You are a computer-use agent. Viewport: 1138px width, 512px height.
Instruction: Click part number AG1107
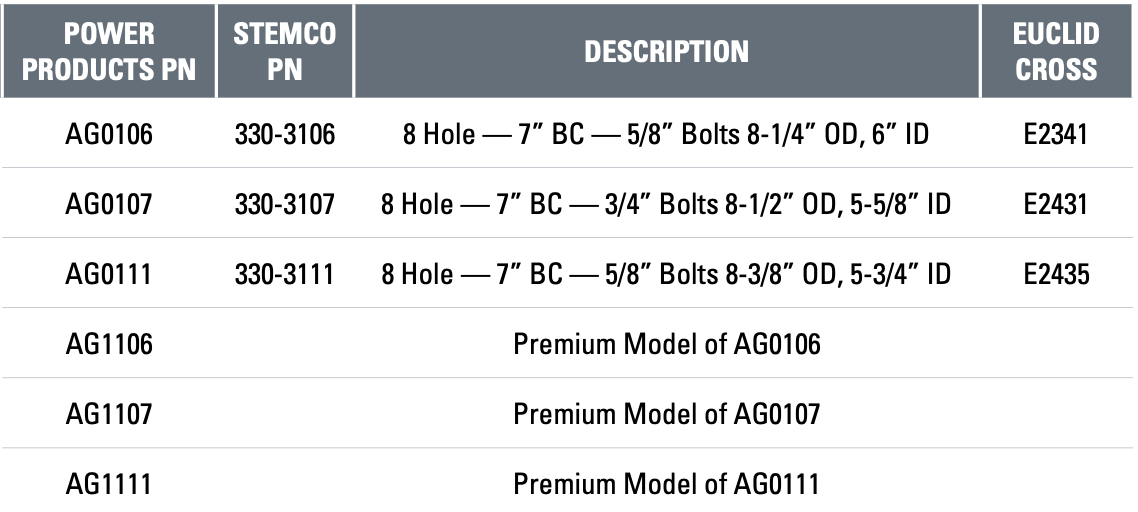[109, 414]
